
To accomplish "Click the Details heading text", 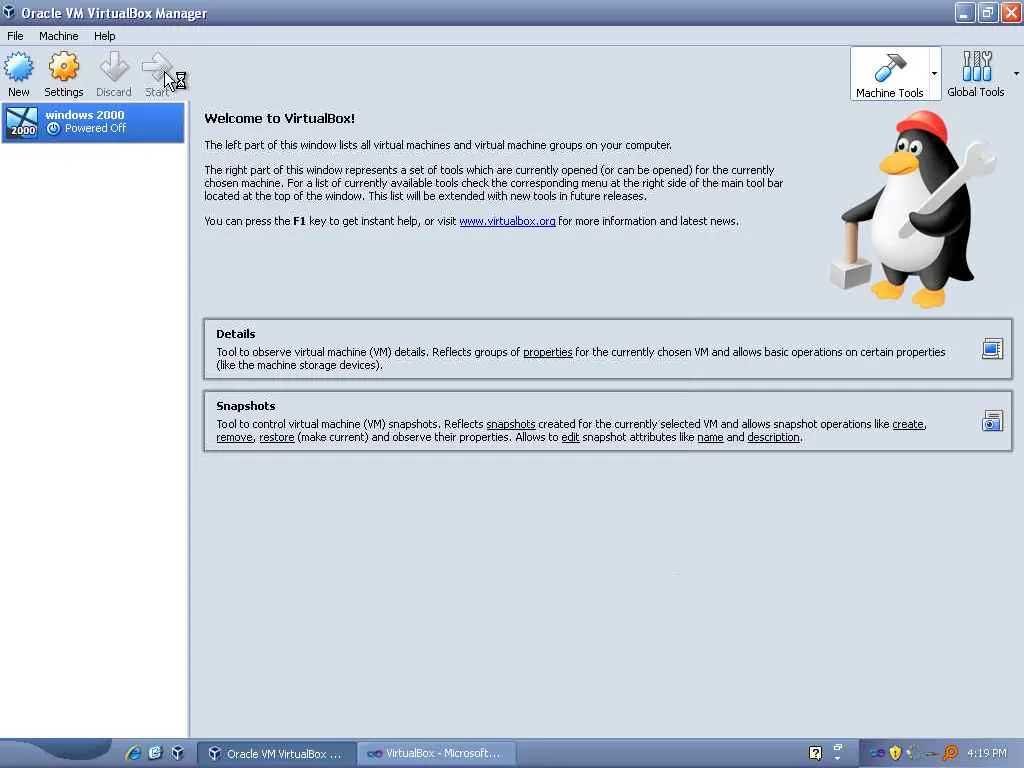I will coord(236,334).
